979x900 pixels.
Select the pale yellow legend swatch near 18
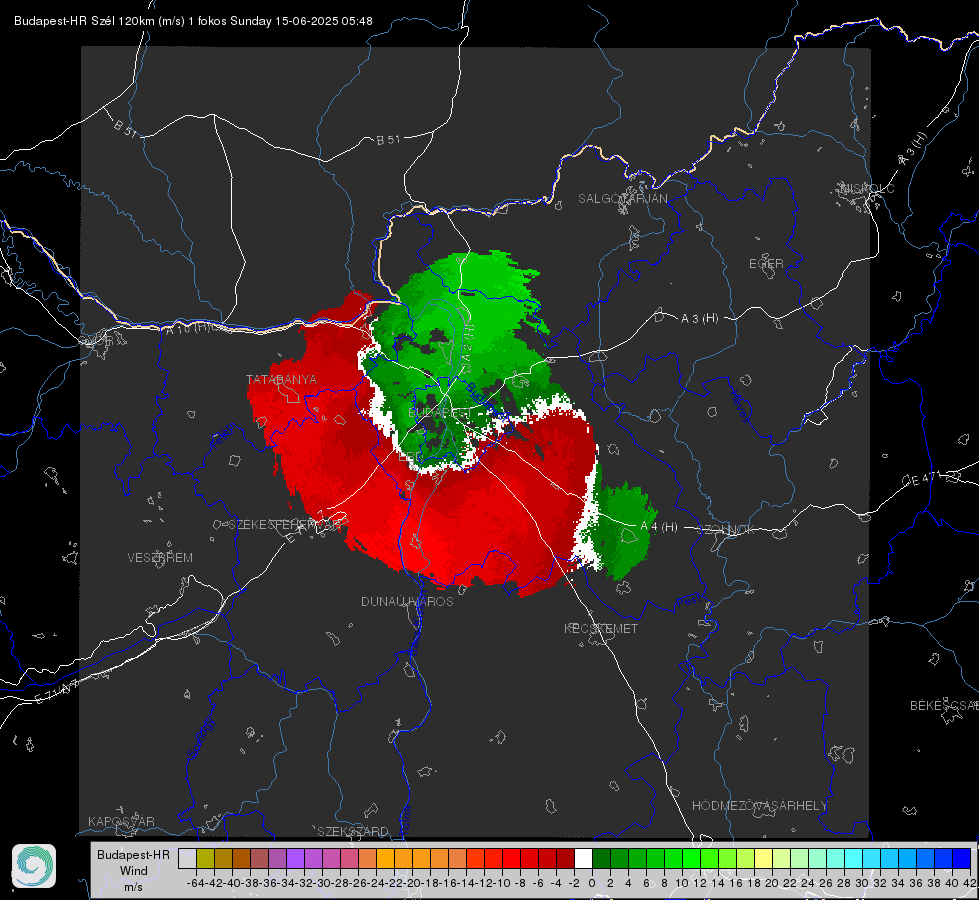pyautogui.click(x=763, y=858)
